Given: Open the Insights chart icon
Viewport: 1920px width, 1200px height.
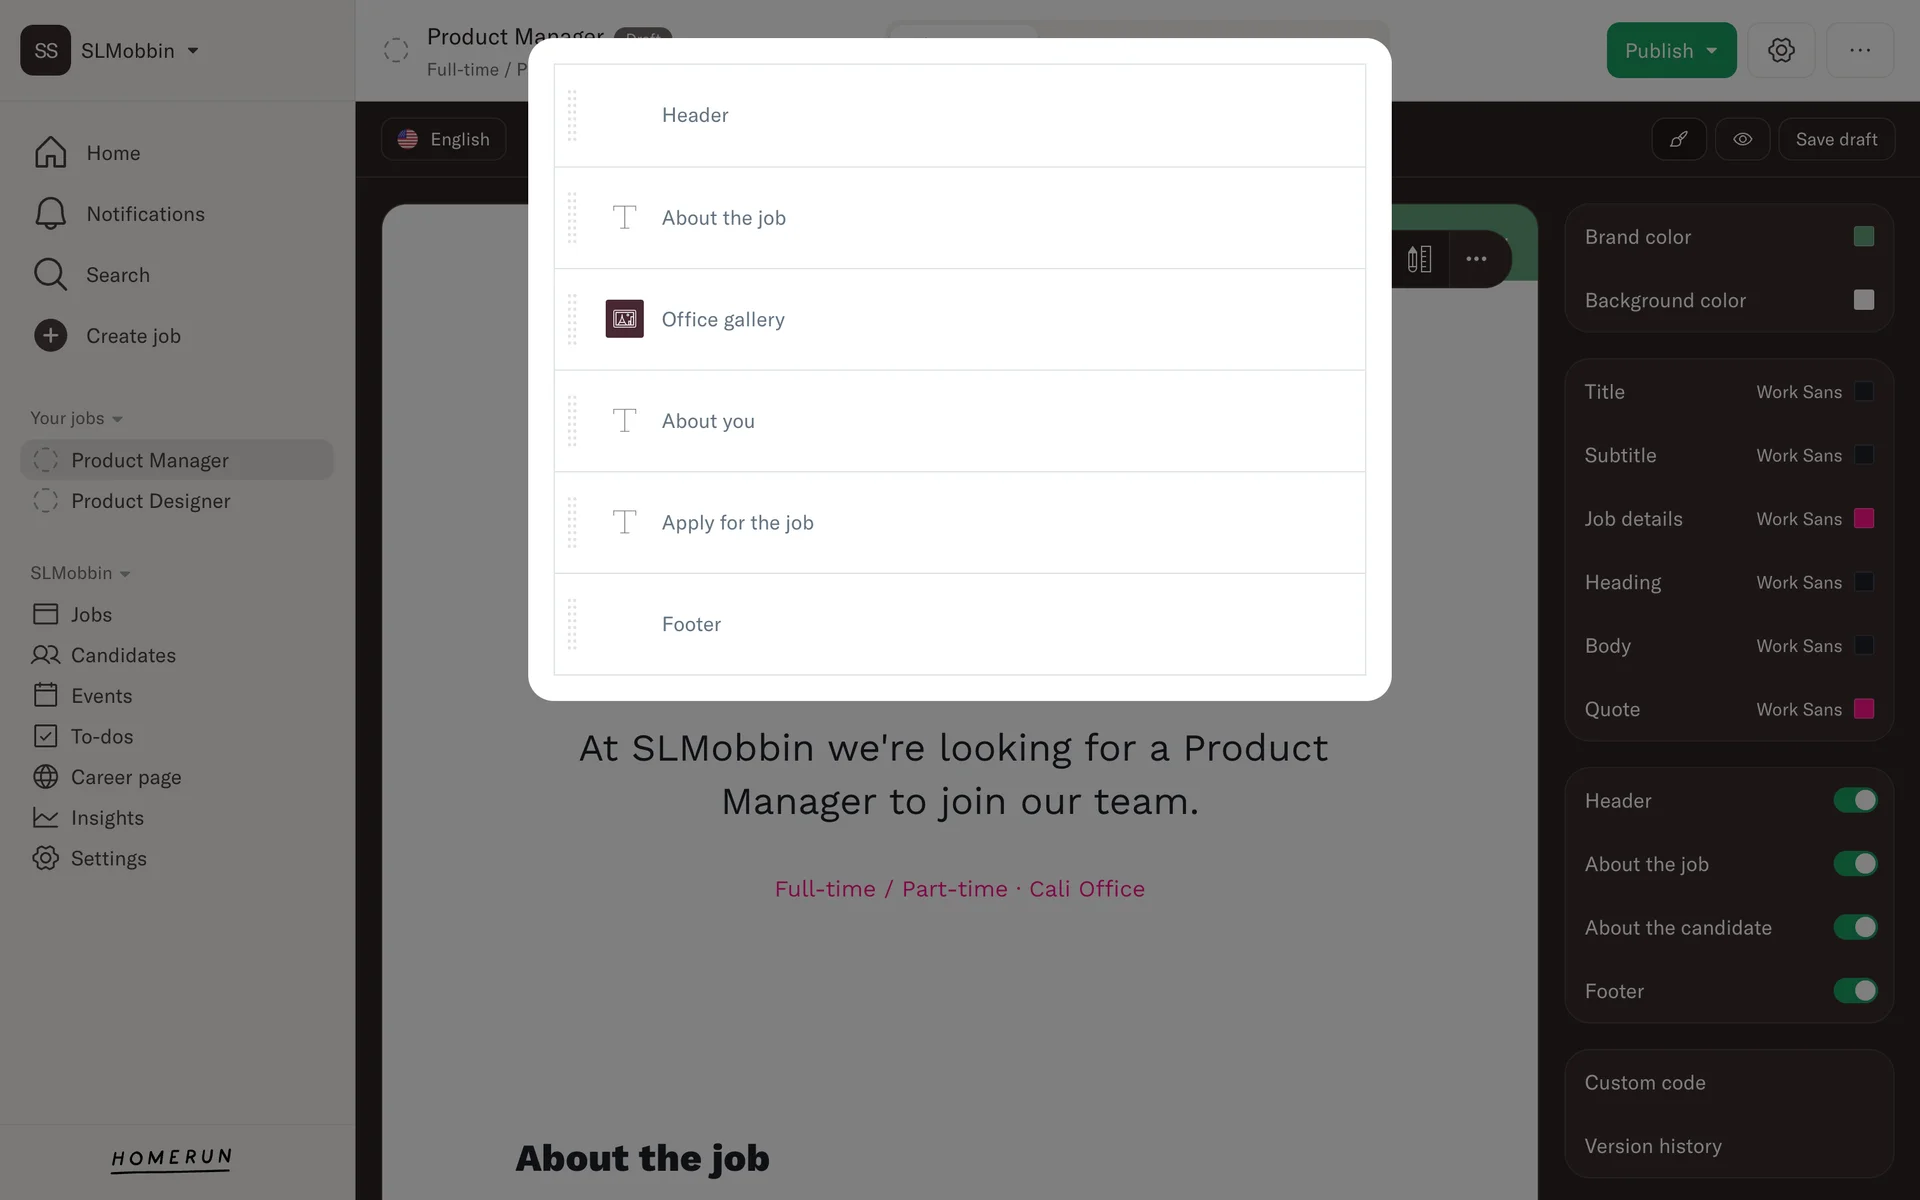Looking at the screenshot, I should pos(45,818).
